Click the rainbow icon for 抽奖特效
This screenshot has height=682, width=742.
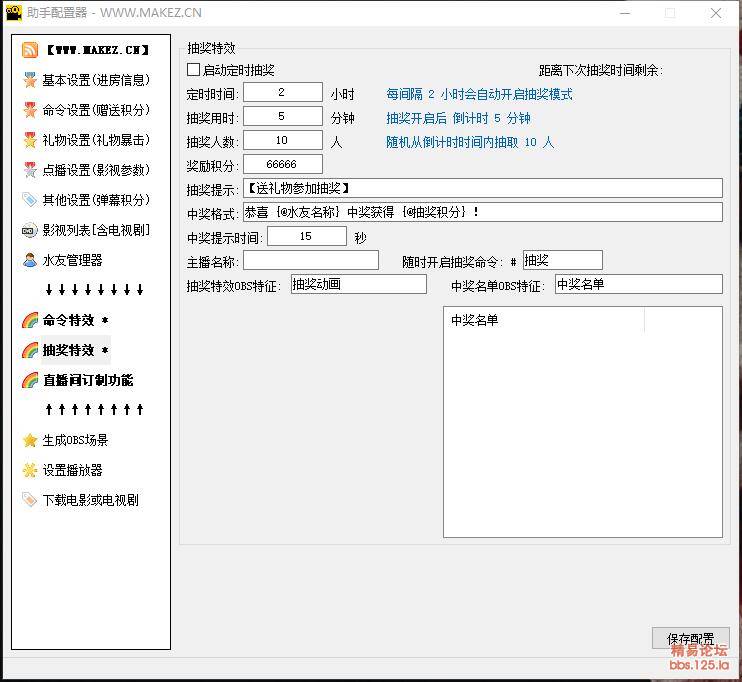[x=30, y=350]
